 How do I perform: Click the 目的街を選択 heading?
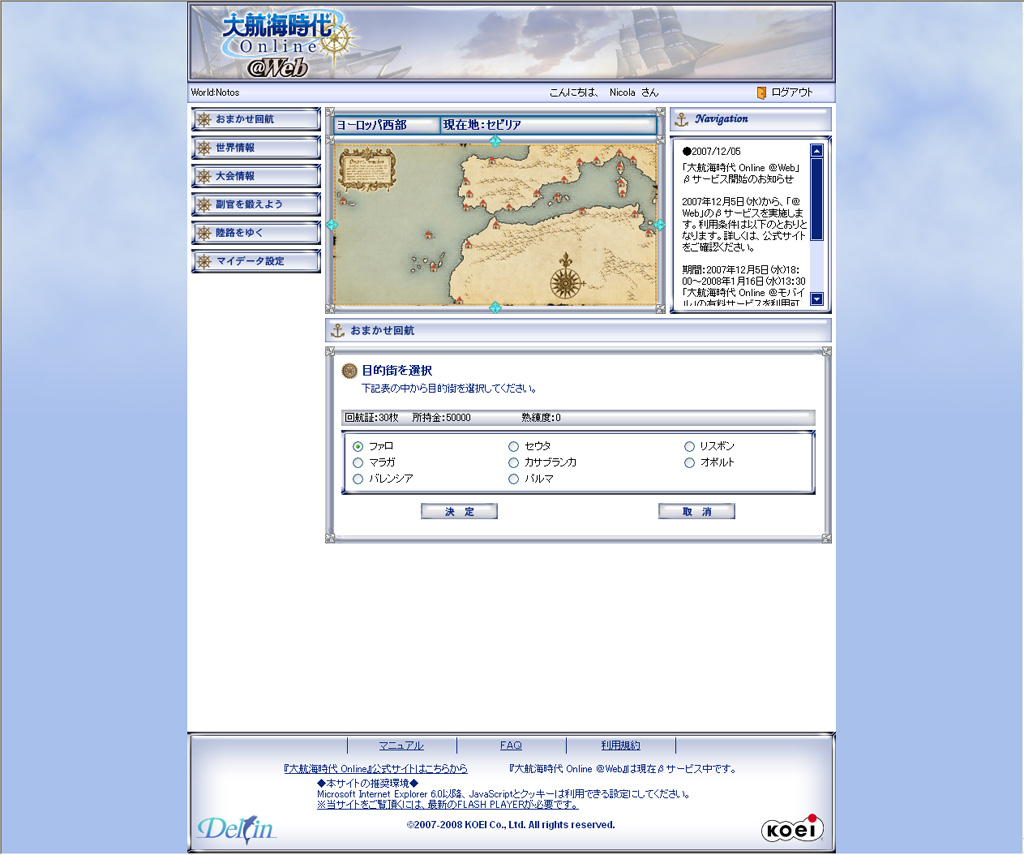pyautogui.click(x=397, y=371)
